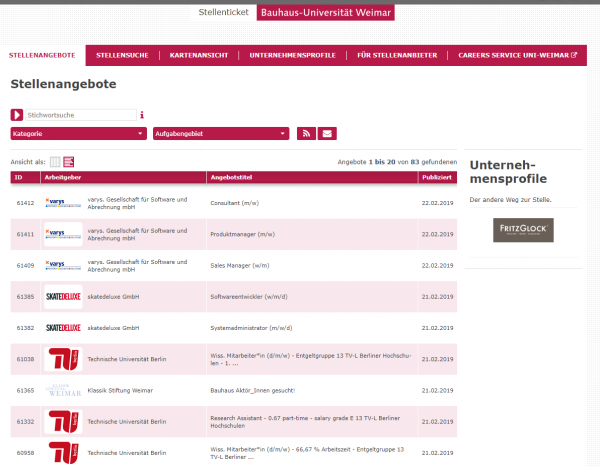Screen dimensions: 600x467
Task: Click Klassik Stiftung Weimar employer name
Action: [120, 390]
